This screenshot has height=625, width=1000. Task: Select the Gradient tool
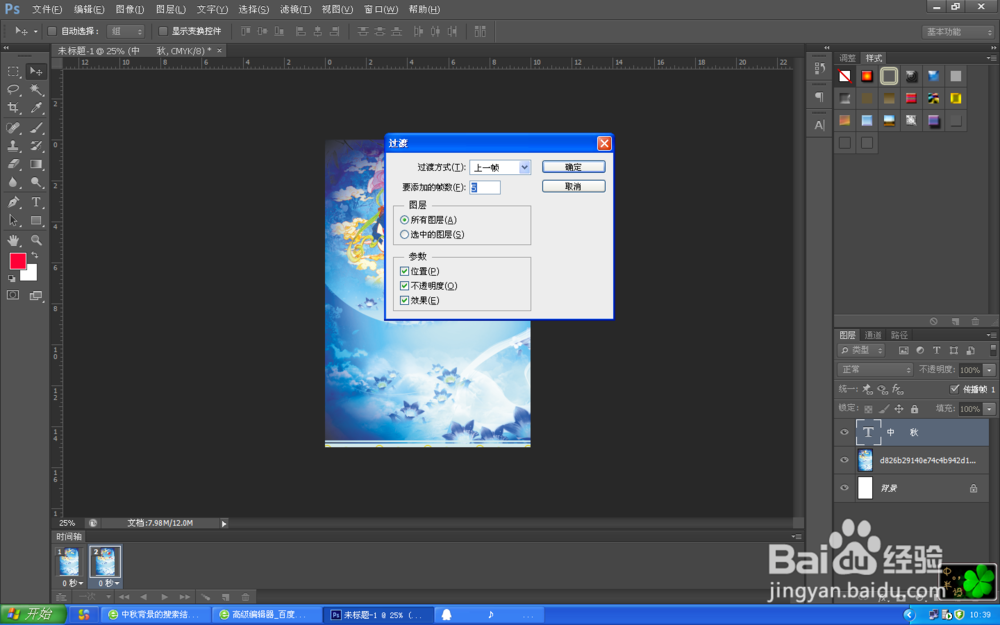pyautogui.click(x=36, y=165)
